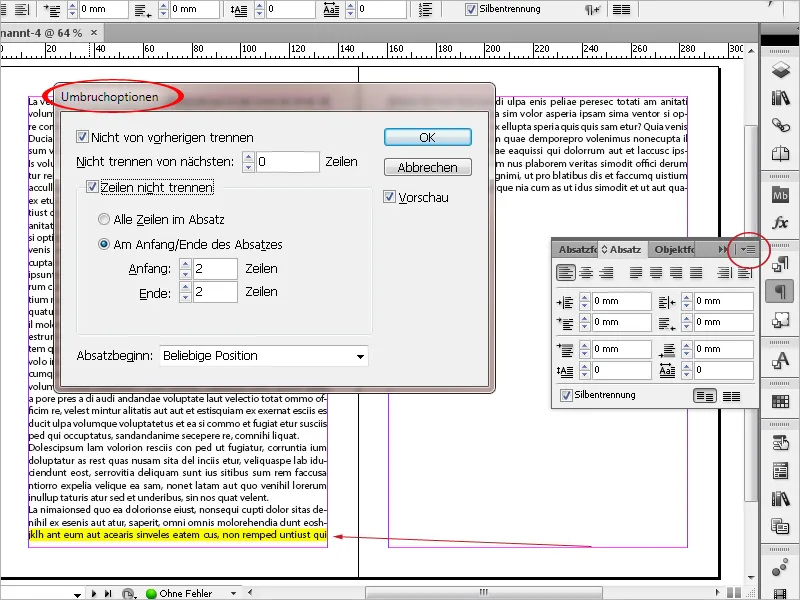Align away from spine in Absatz panel
The image size is (800, 600).
coord(745,272)
